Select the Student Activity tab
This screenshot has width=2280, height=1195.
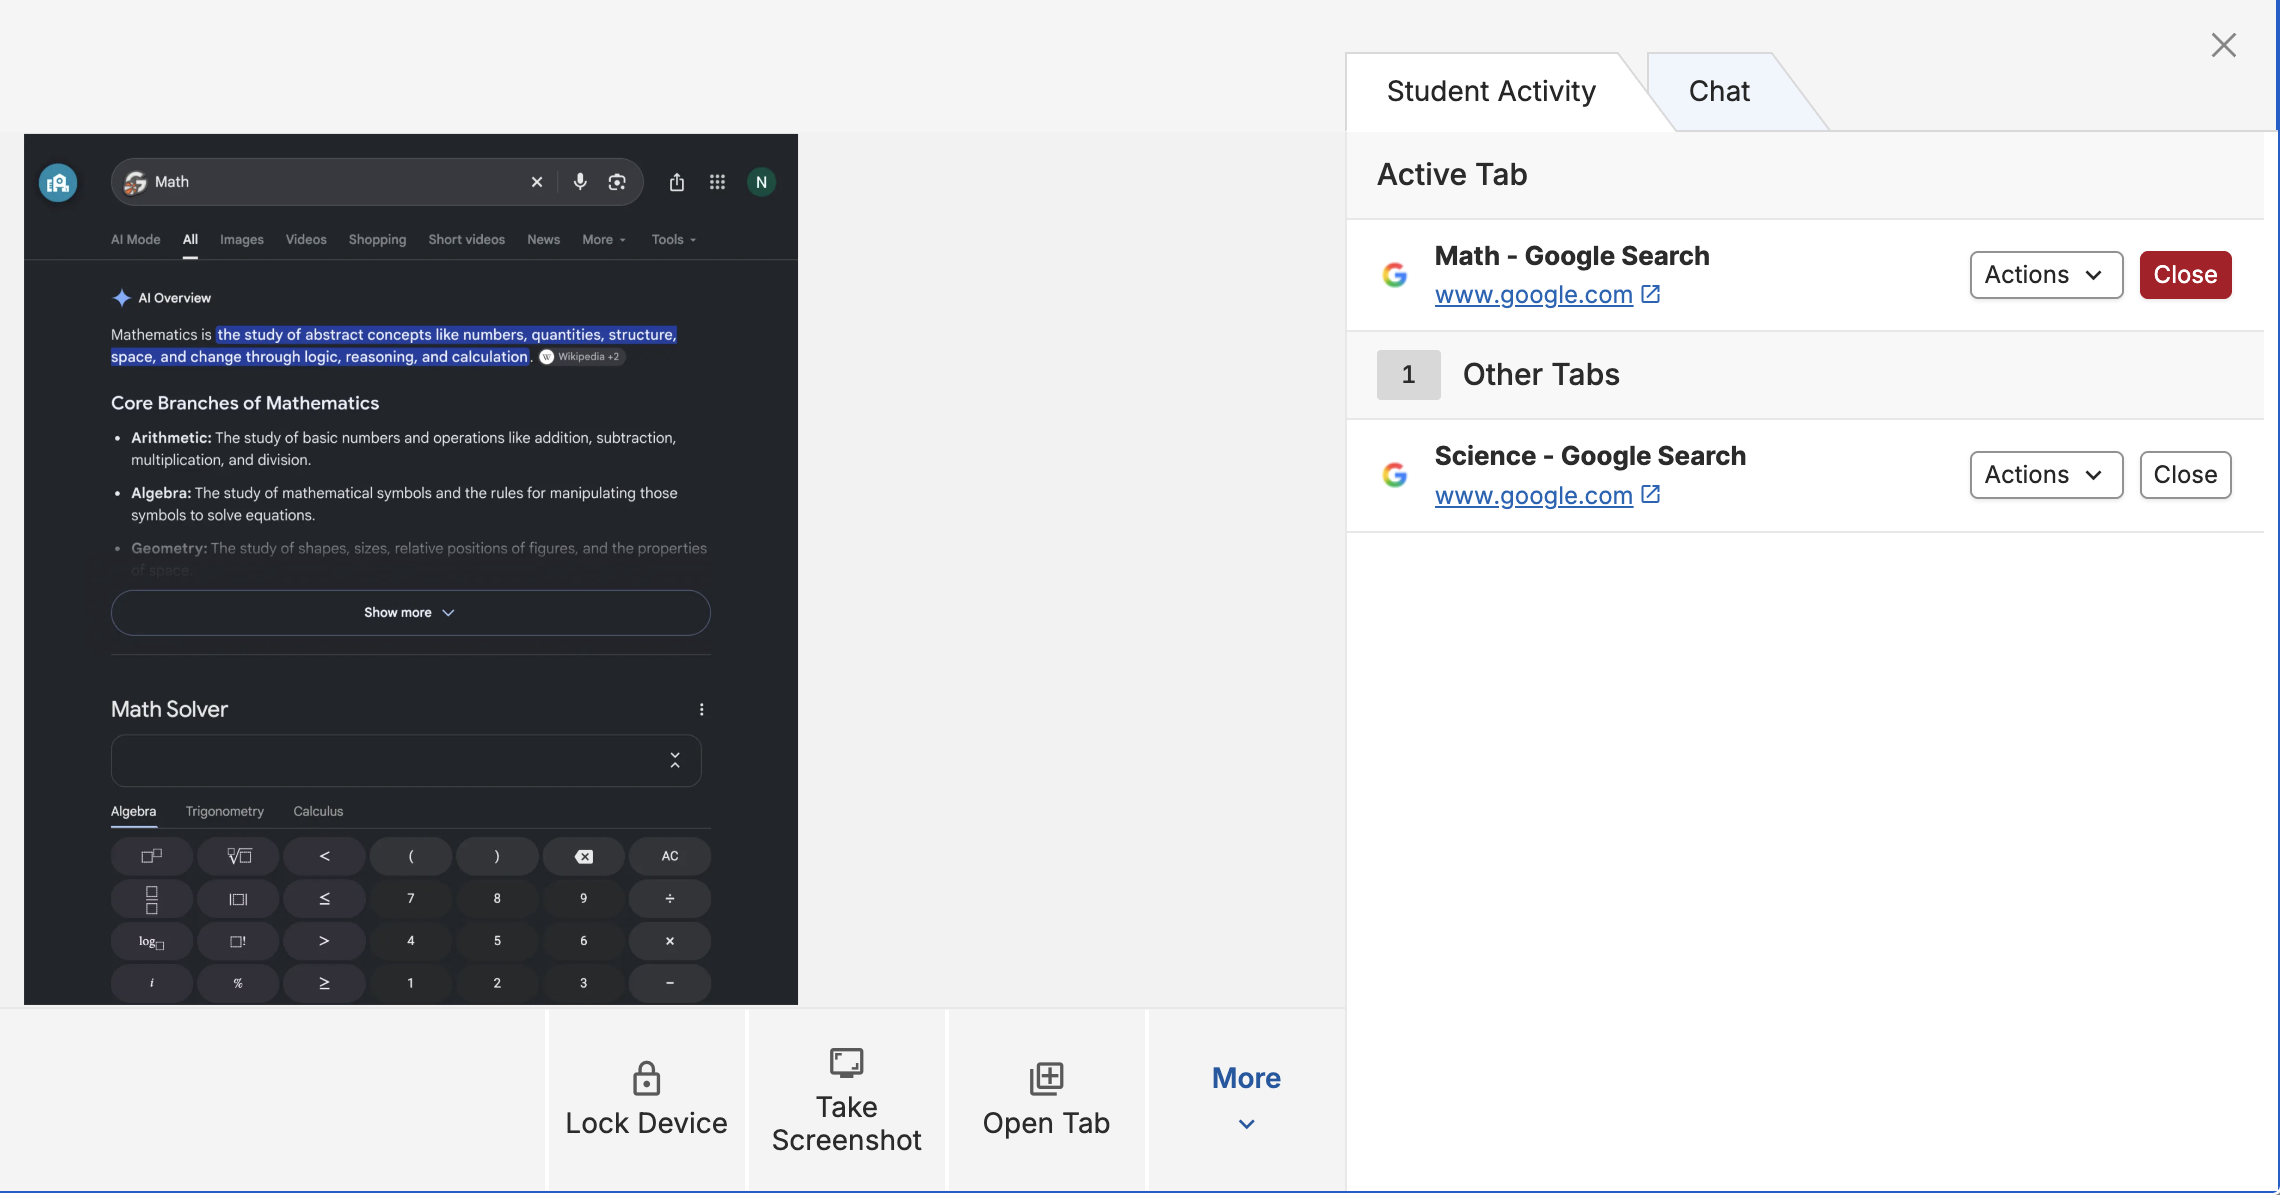click(x=1491, y=91)
